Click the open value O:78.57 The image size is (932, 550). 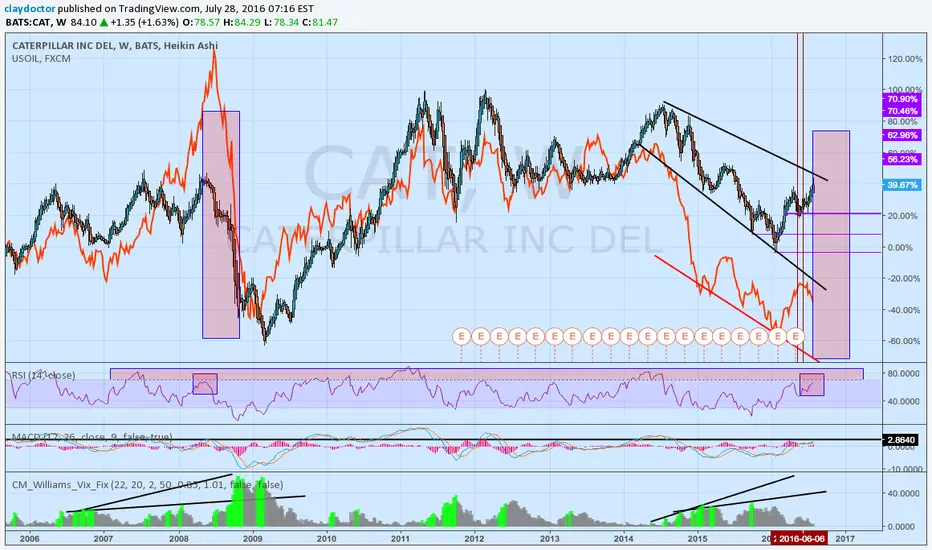[201, 23]
